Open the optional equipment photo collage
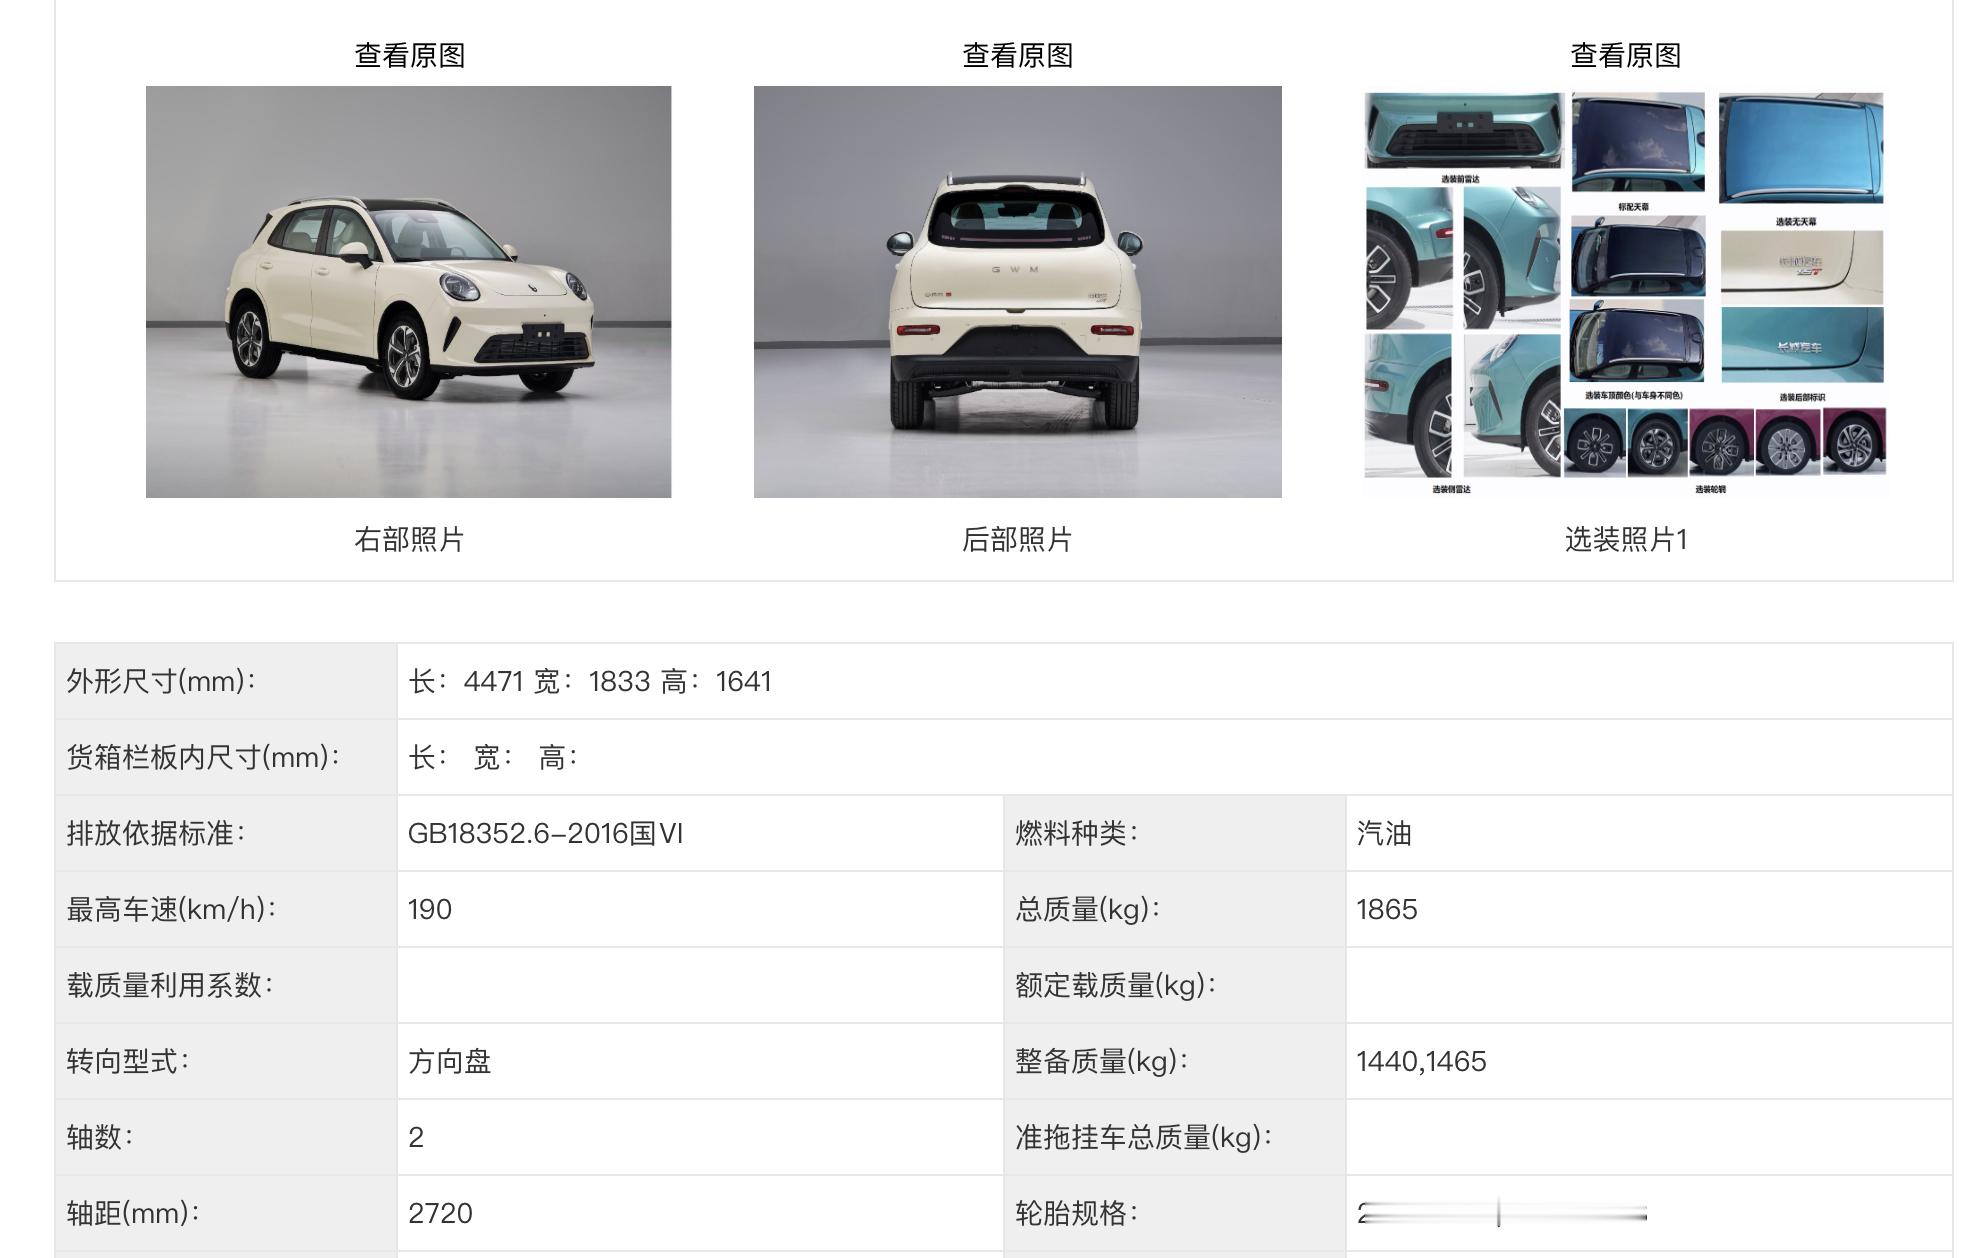 (x=1625, y=291)
